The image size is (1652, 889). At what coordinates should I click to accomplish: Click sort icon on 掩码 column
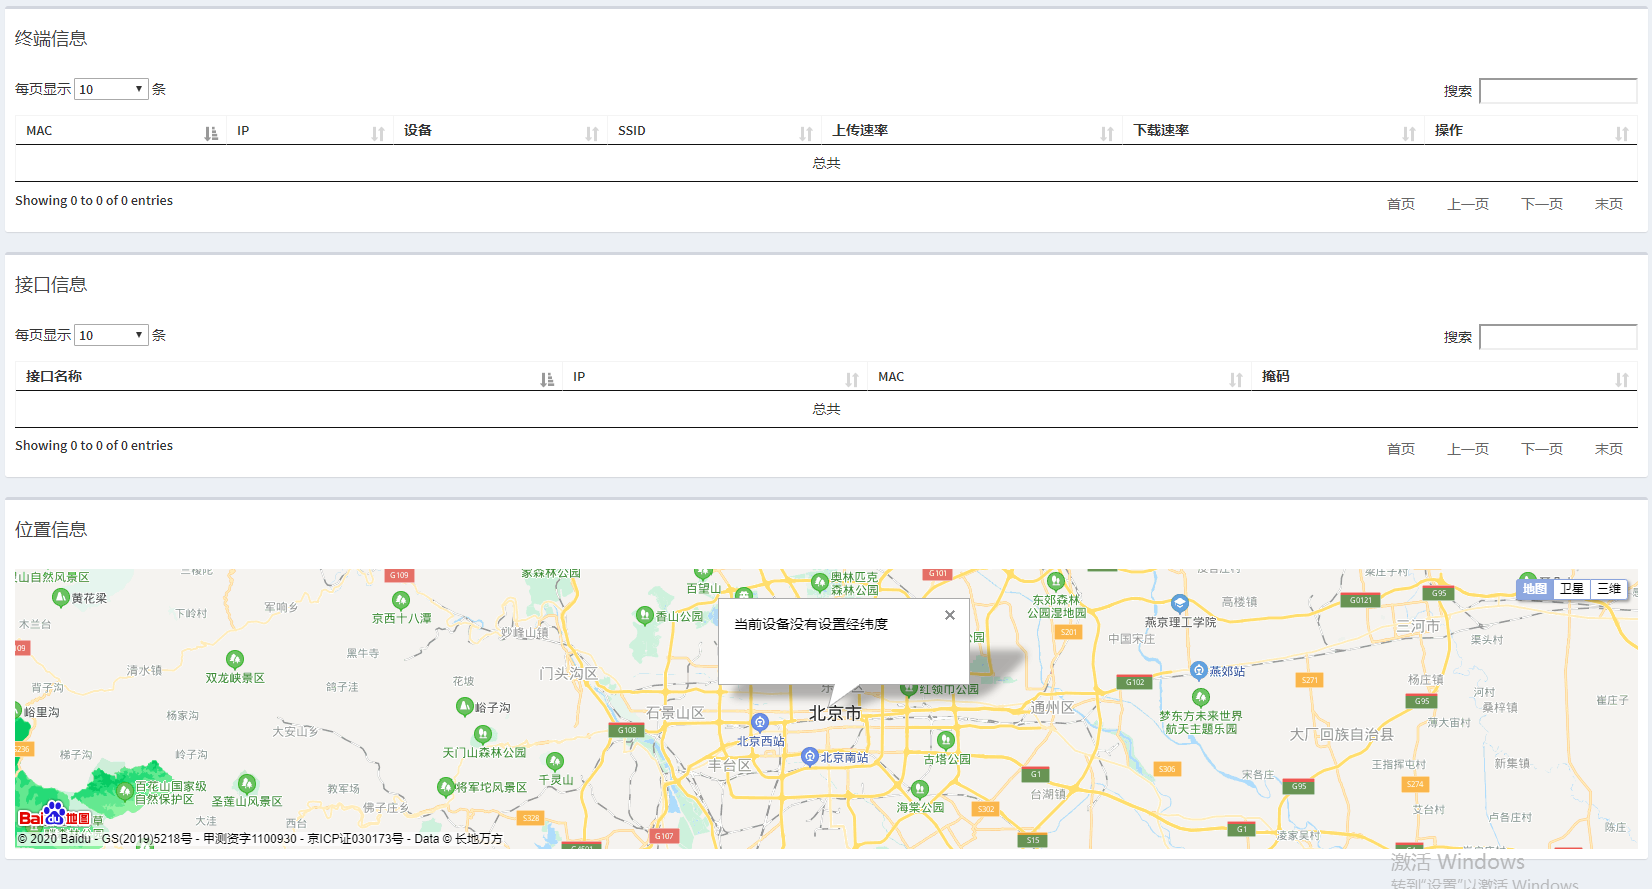tap(1621, 379)
